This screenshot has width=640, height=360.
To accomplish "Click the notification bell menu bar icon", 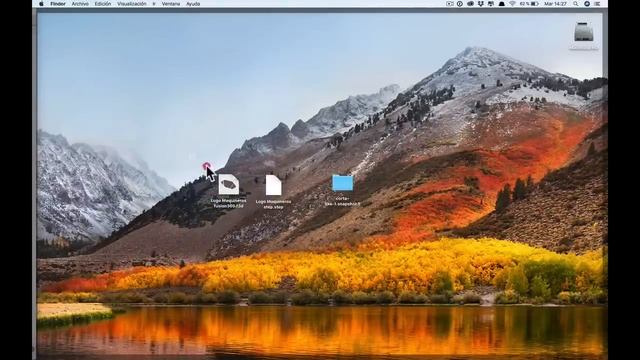I will (502, 4).
